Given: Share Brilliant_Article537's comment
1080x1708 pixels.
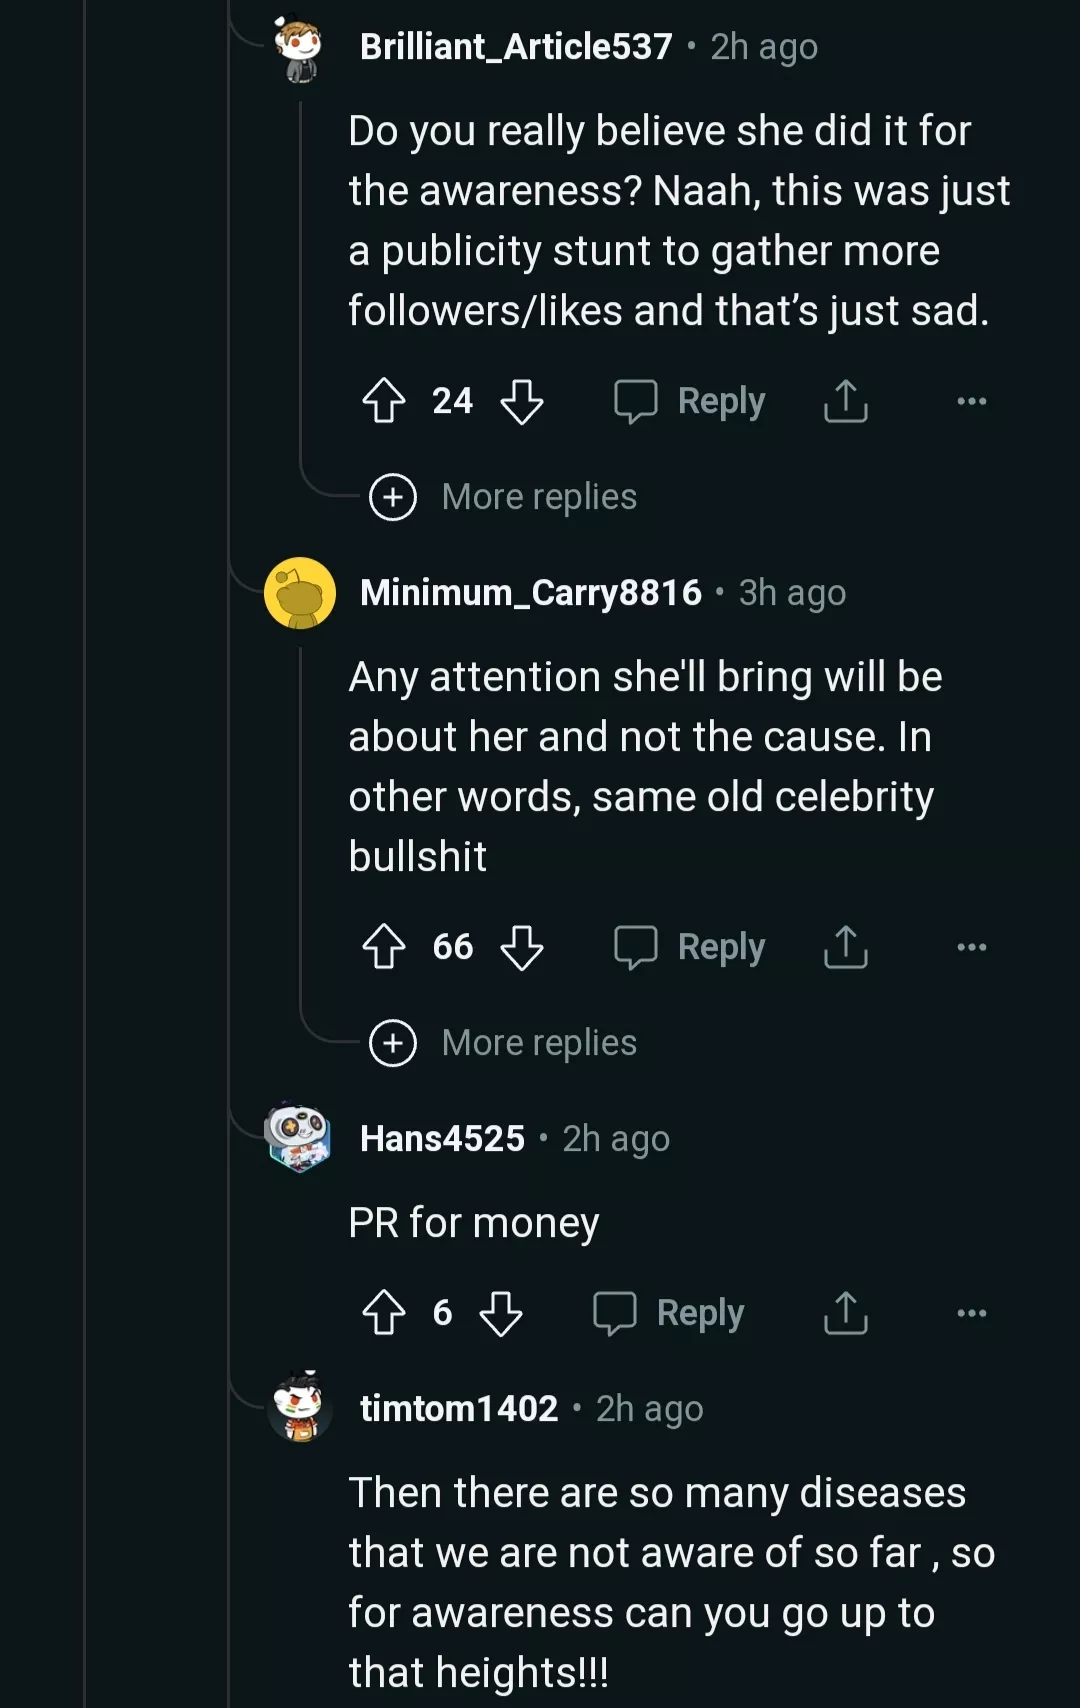Looking at the screenshot, I should point(846,402).
